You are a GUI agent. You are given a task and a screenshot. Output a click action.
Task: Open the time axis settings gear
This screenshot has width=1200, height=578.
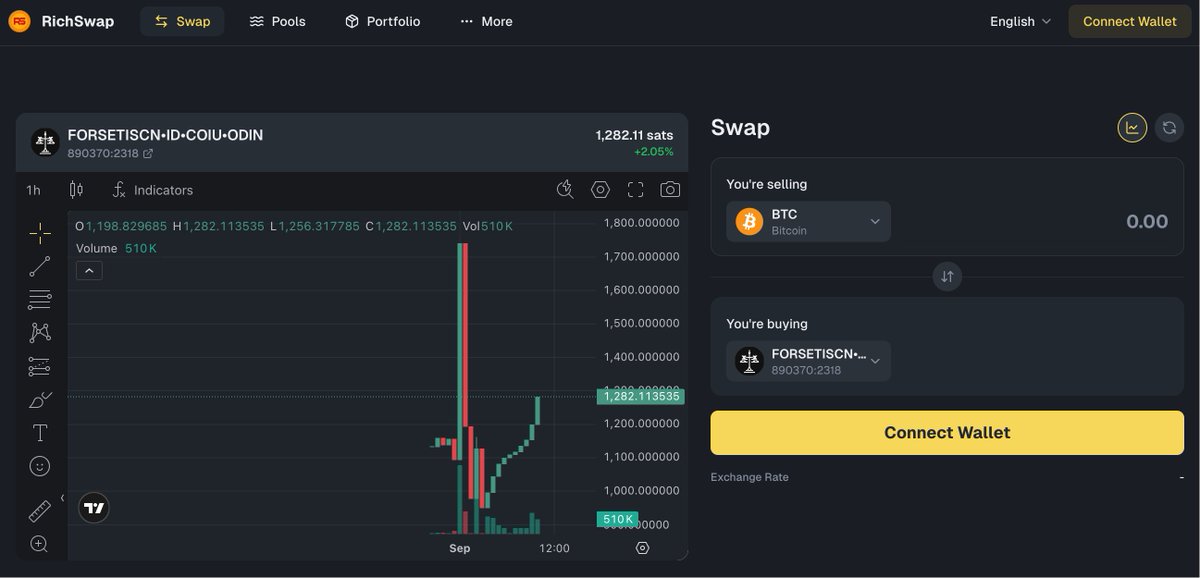[x=643, y=548]
